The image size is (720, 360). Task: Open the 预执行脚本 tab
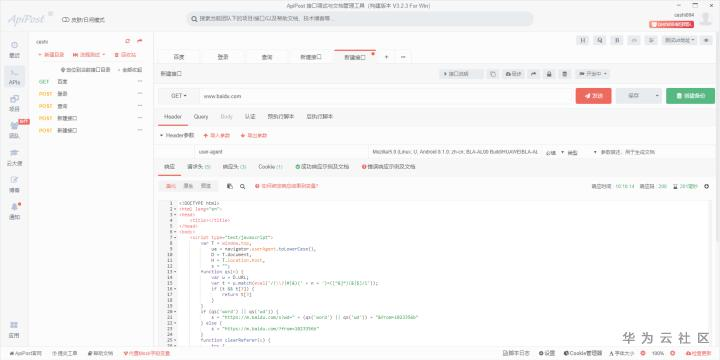tap(281, 117)
